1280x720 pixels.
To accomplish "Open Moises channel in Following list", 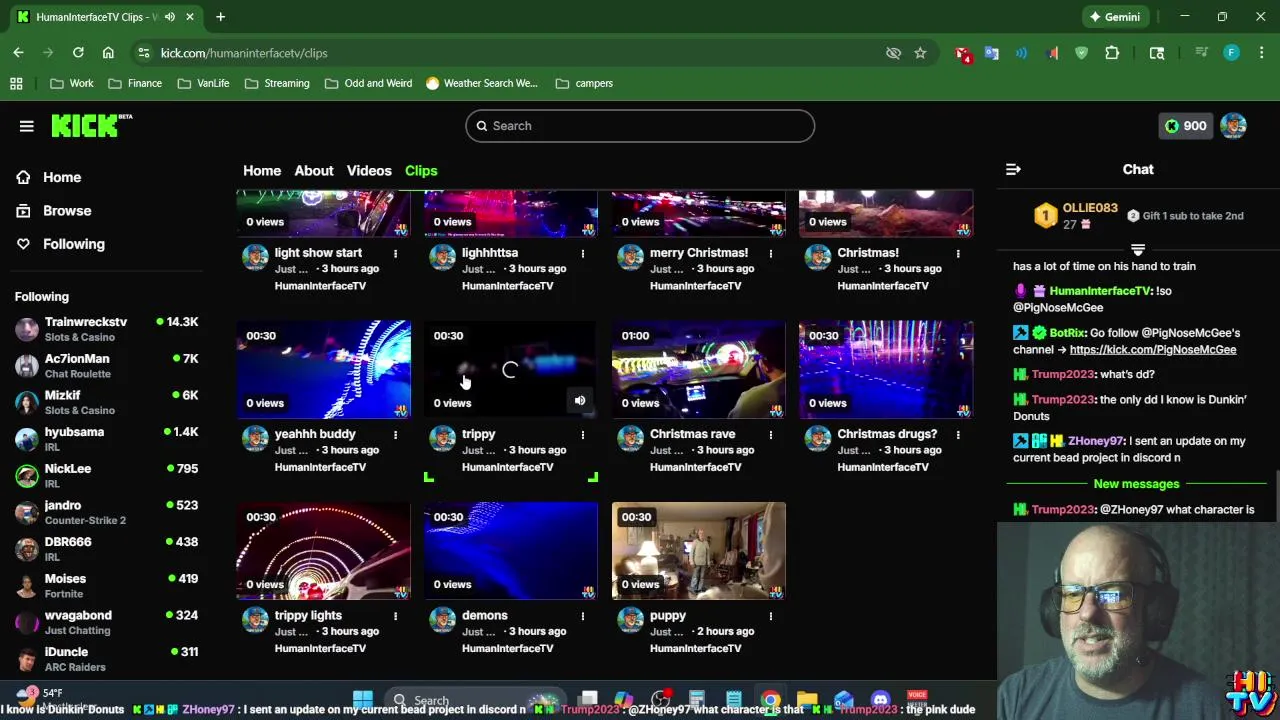I will (107, 586).
